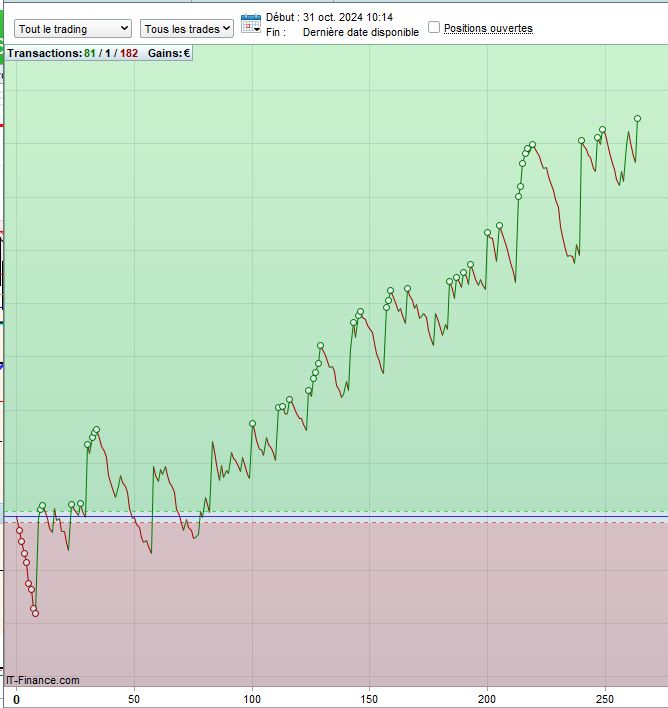Click the 100 label on the x-axis
The height and width of the screenshot is (708, 668).
[252, 699]
